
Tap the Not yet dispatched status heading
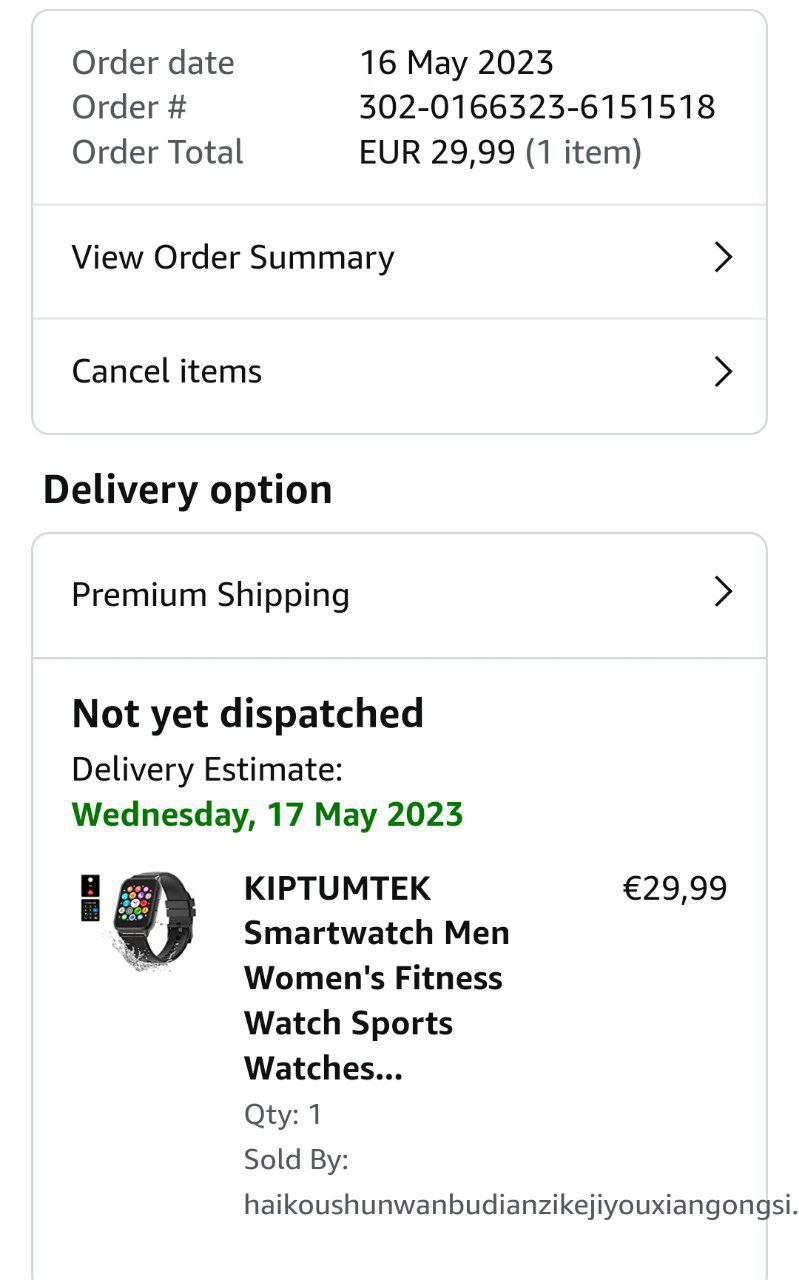pyautogui.click(x=248, y=714)
